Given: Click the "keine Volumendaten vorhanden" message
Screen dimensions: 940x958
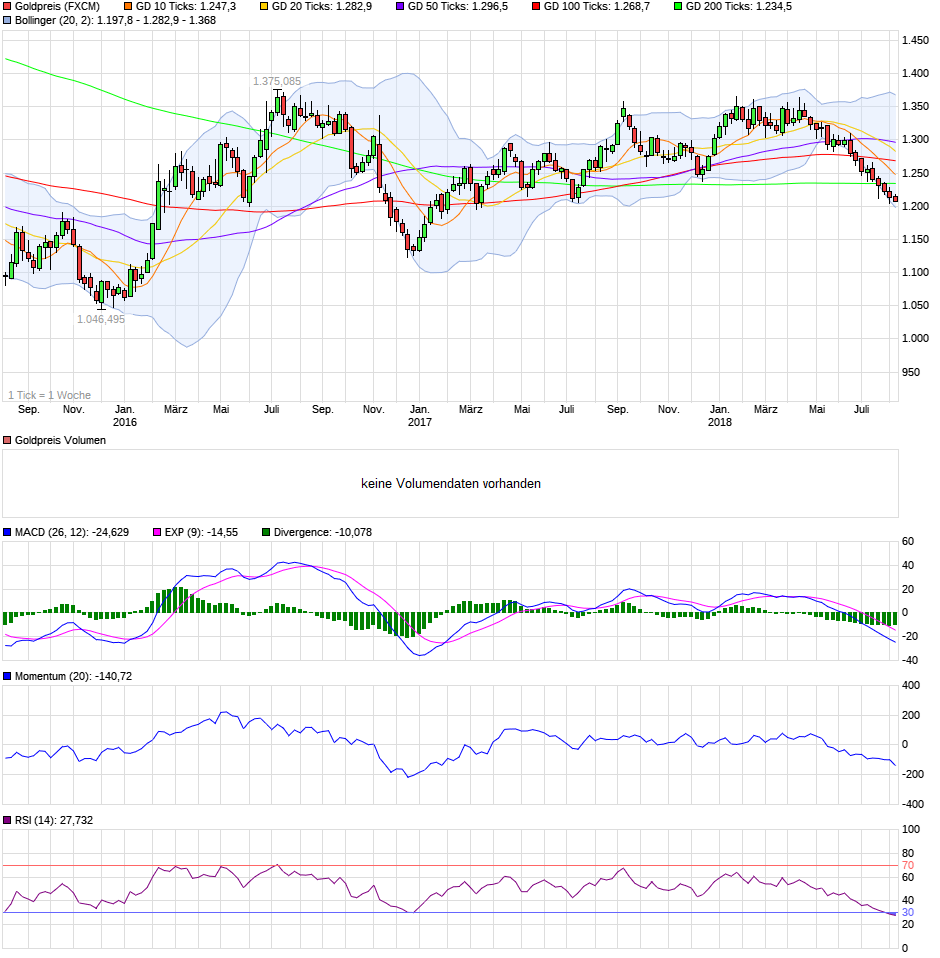Looking at the screenshot, I should [x=451, y=484].
